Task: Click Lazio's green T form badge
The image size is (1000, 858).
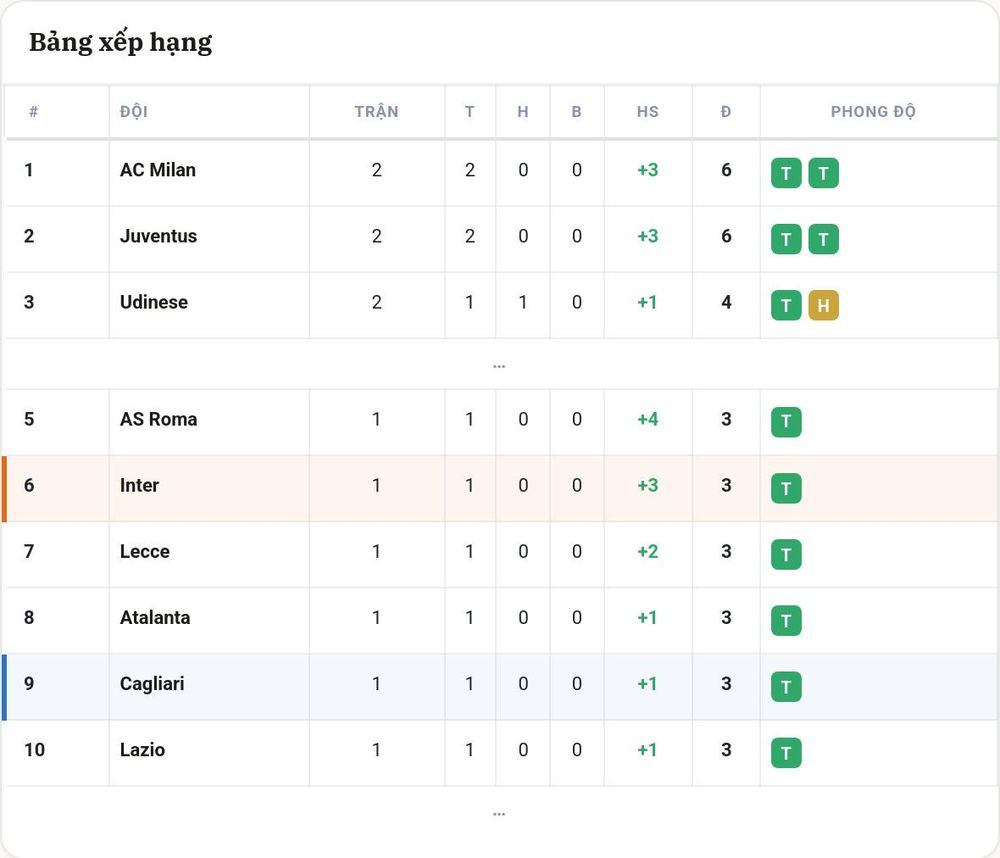Action: pyautogui.click(x=786, y=753)
